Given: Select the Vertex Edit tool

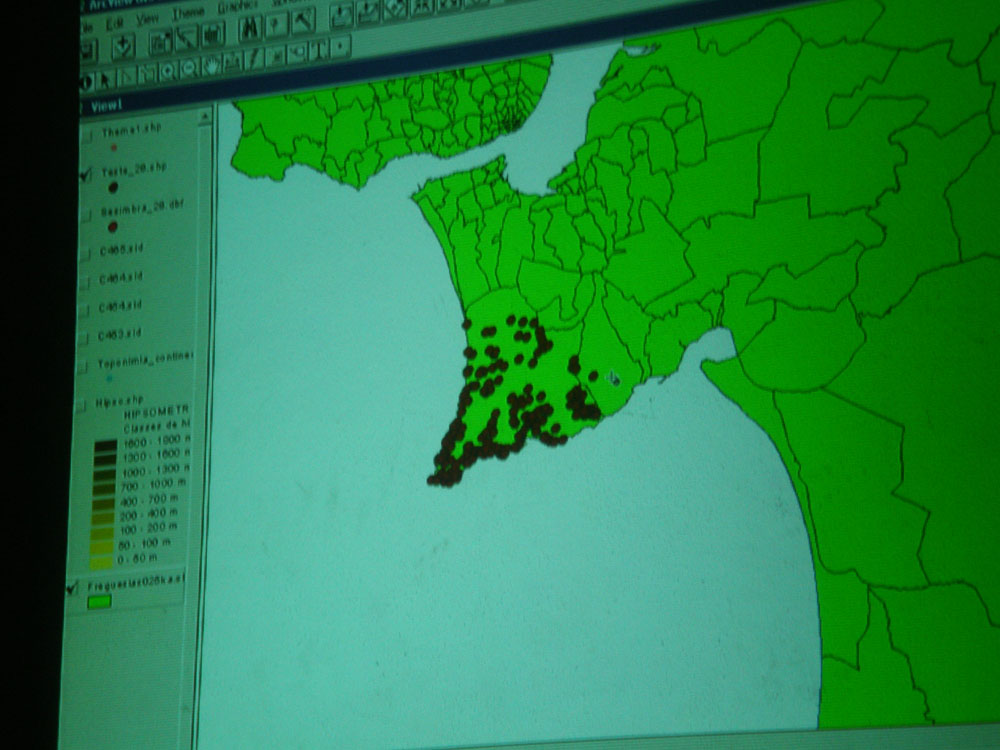Looking at the screenshot, I should point(128,78).
